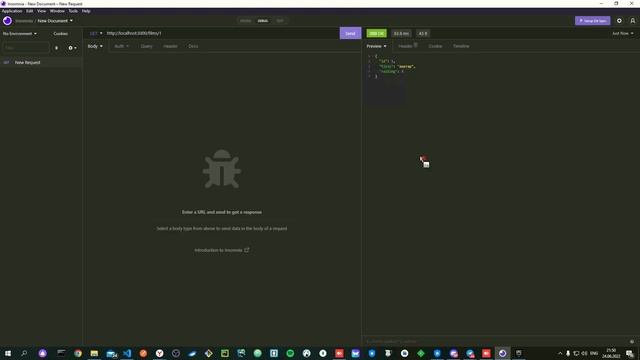Open the settings gear in the top right
640x360 pixels.
click(619, 21)
